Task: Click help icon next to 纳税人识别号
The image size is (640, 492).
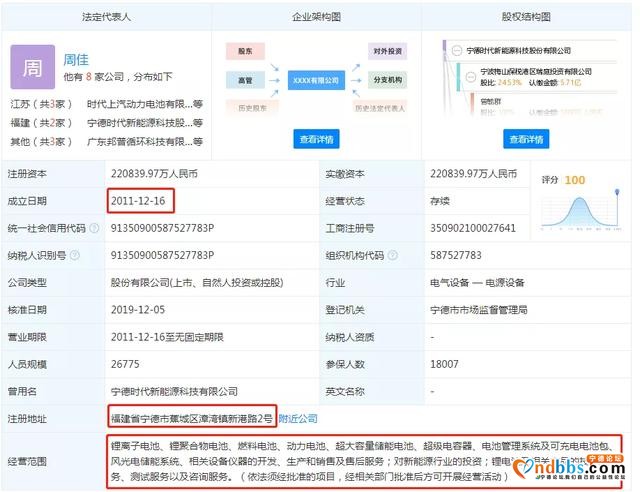Action: tap(75, 255)
